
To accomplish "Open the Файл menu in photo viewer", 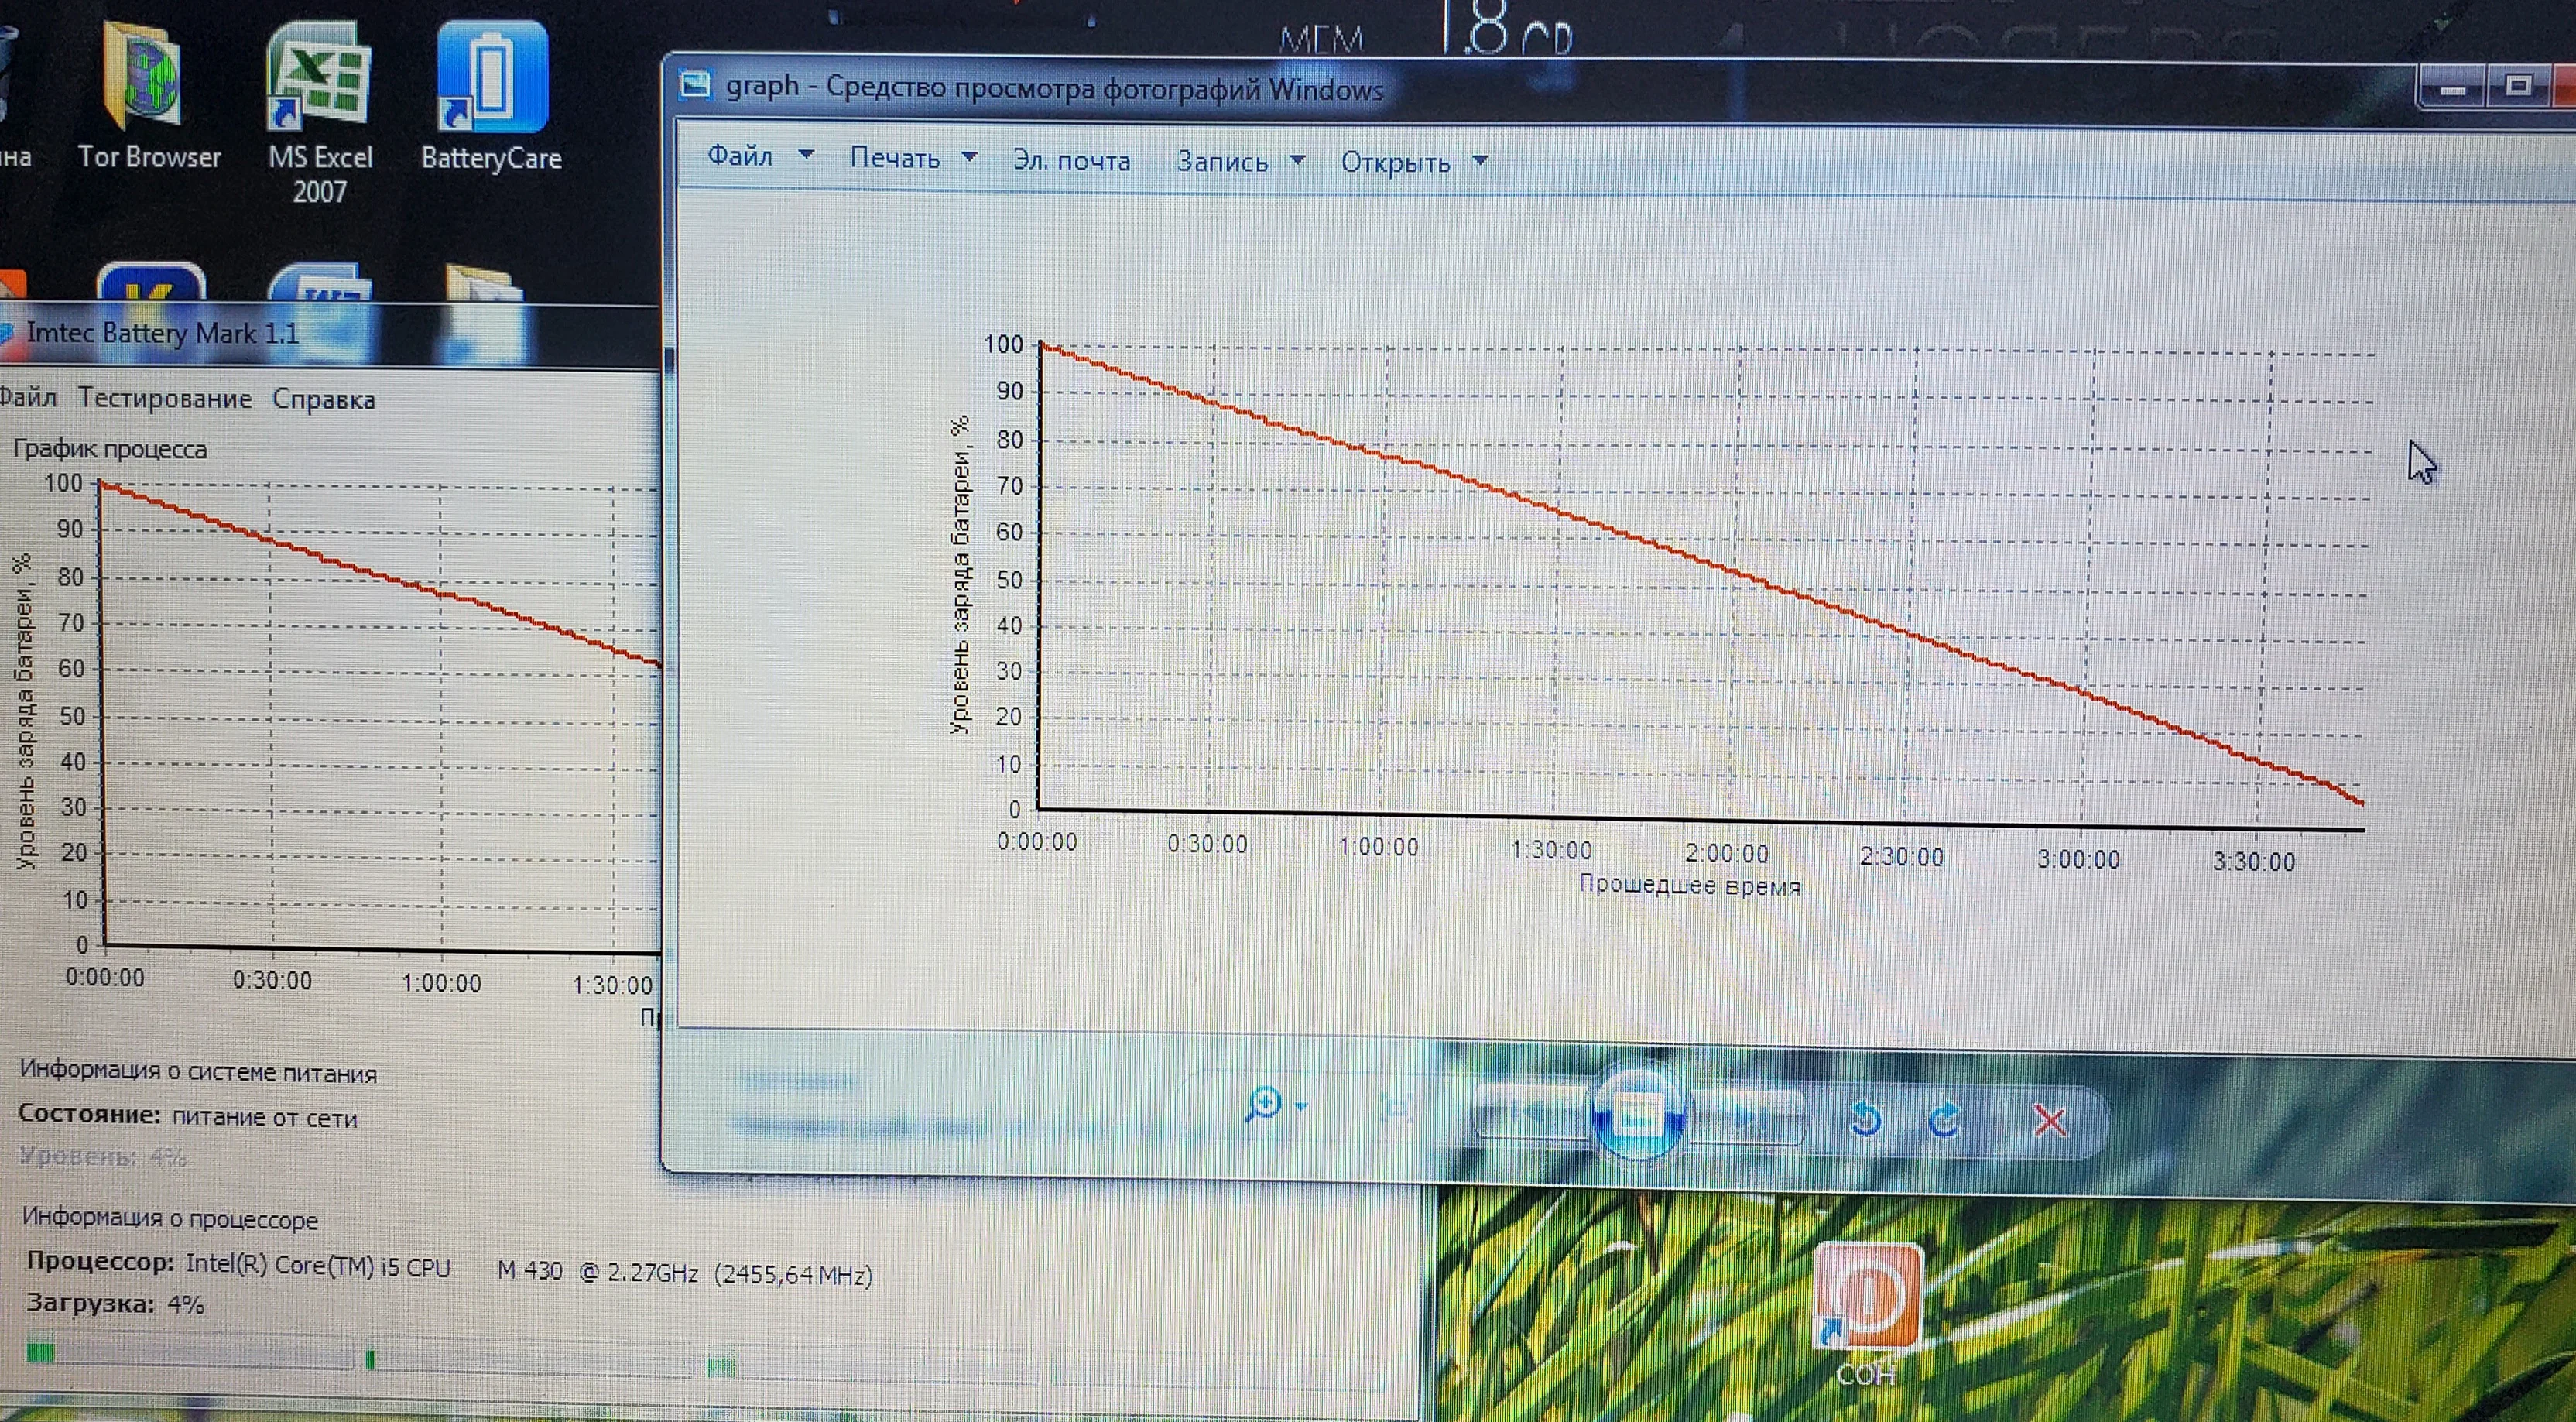I will pyautogui.click(x=740, y=156).
